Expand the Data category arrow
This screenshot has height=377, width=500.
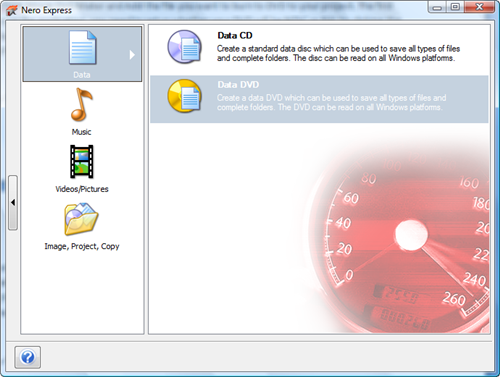tap(132, 55)
